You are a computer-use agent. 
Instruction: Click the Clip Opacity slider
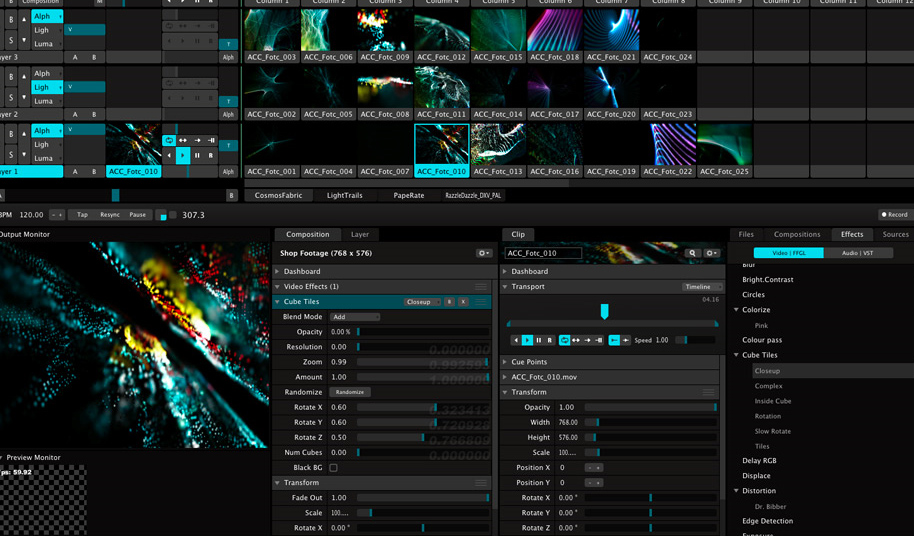(651, 408)
